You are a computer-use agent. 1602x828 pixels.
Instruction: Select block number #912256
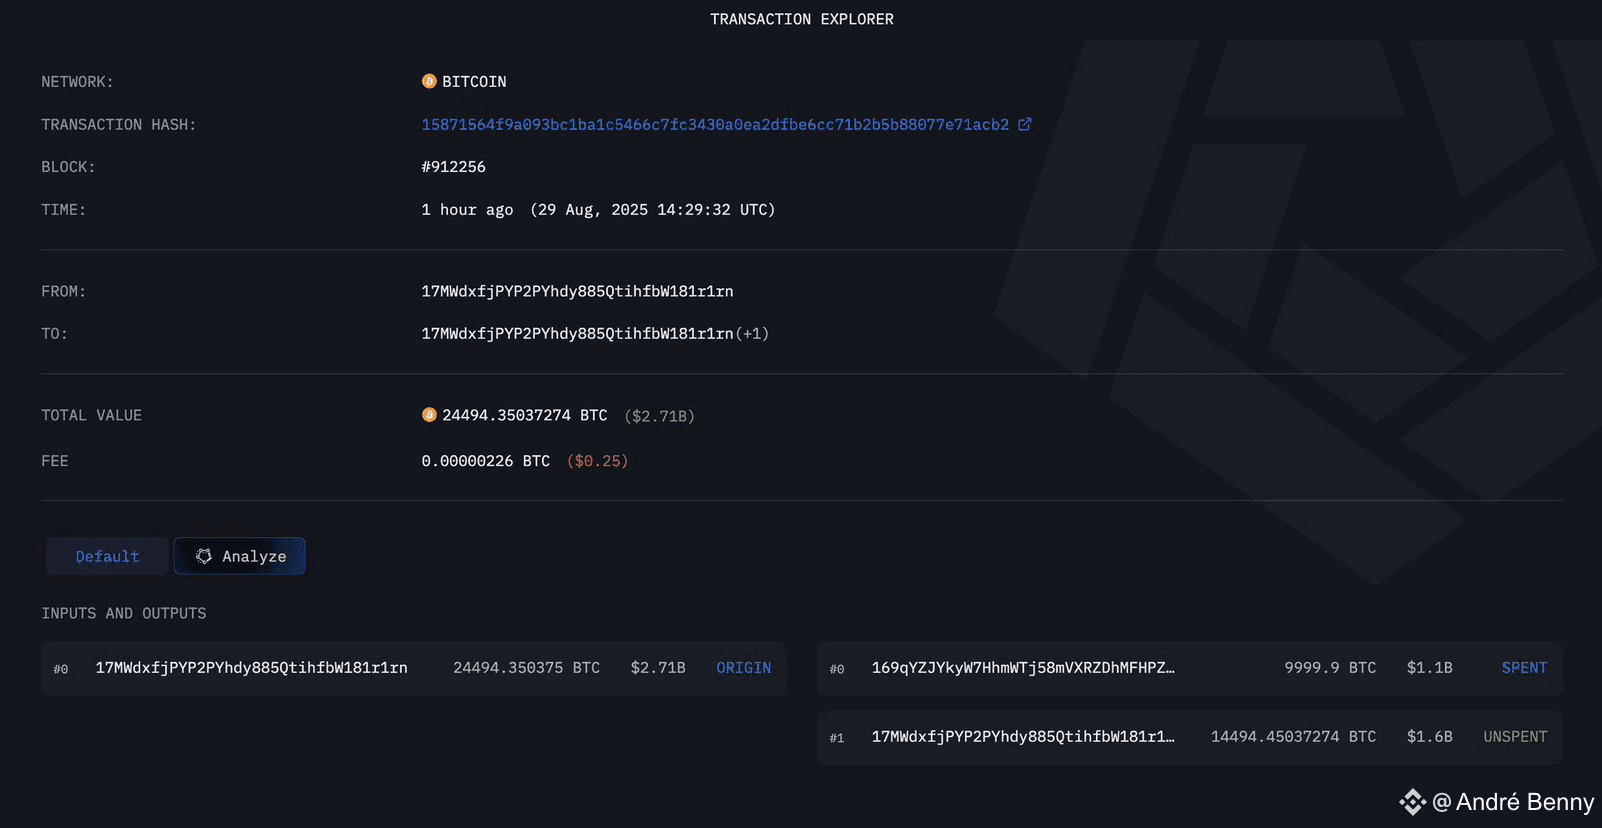(x=453, y=167)
